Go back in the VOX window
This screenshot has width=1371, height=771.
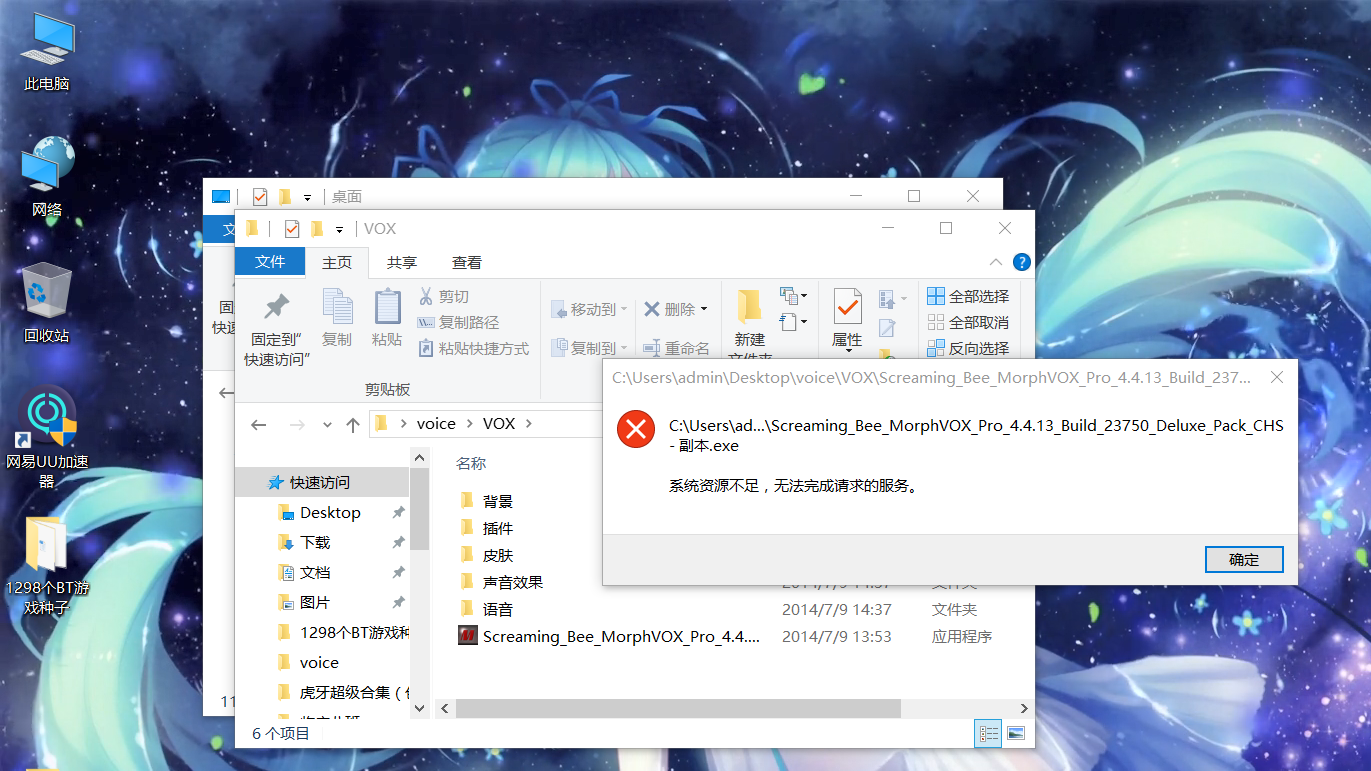[258, 425]
